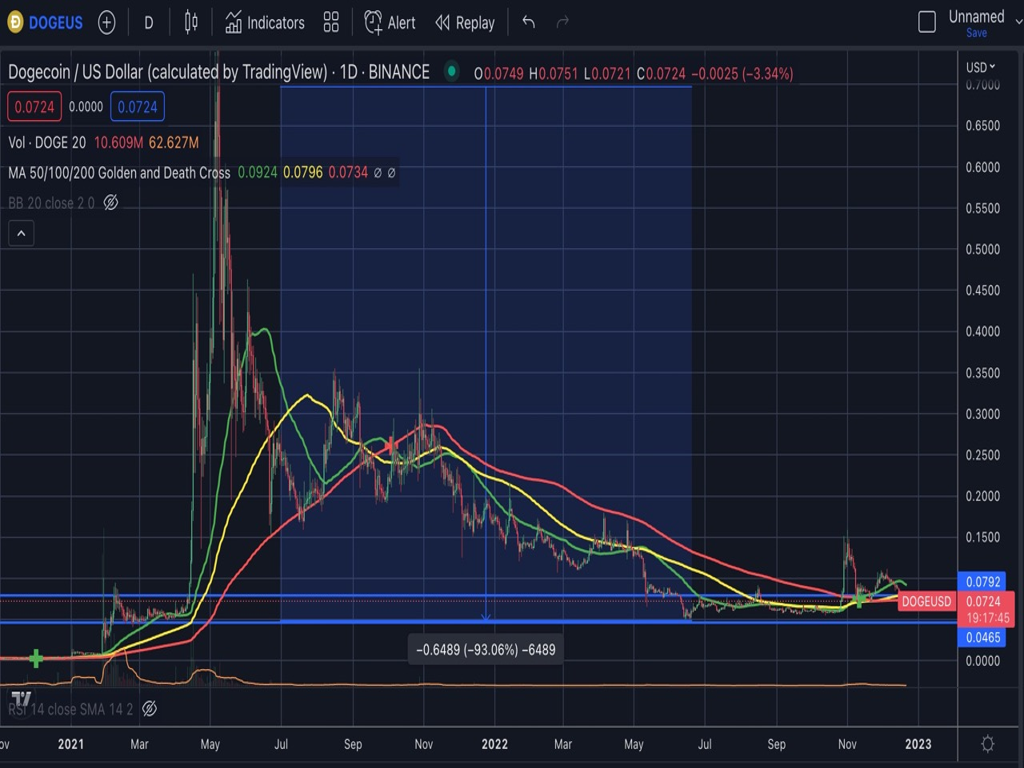Toggle the fullscreen layout square box
The image size is (1024, 768).
point(927,21)
